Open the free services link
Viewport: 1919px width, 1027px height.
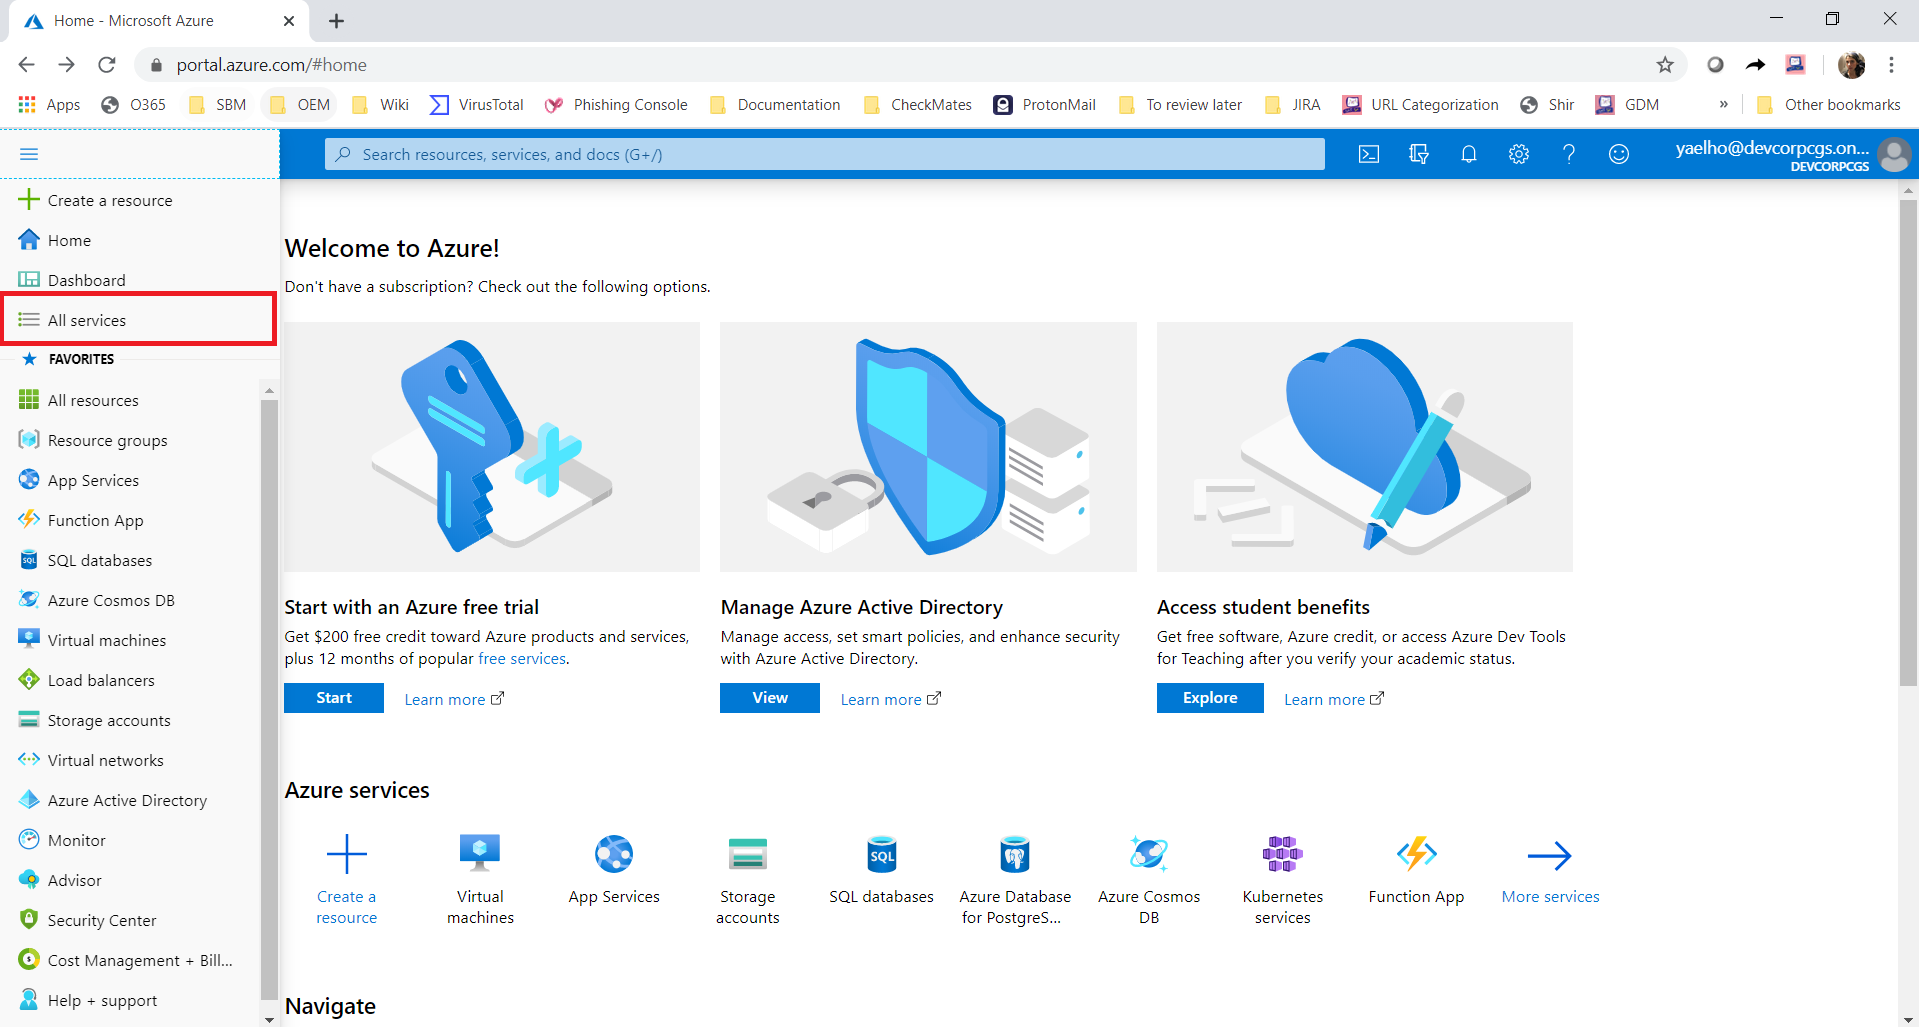point(522,658)
